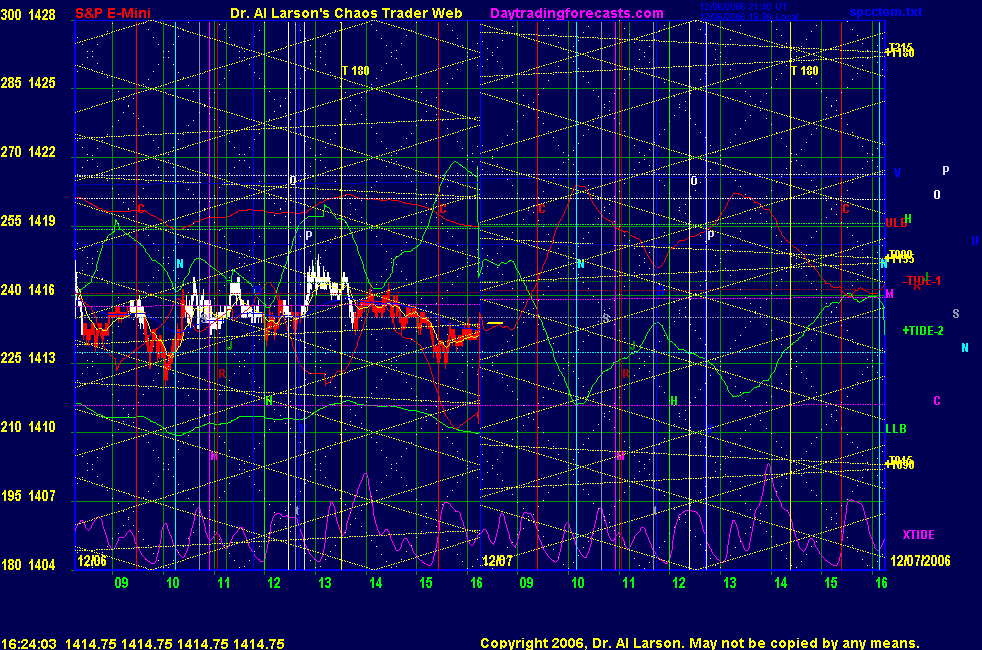
Task: Click the 'T 180' label on the 12/07 chart
Action: (x=805, y=71)
